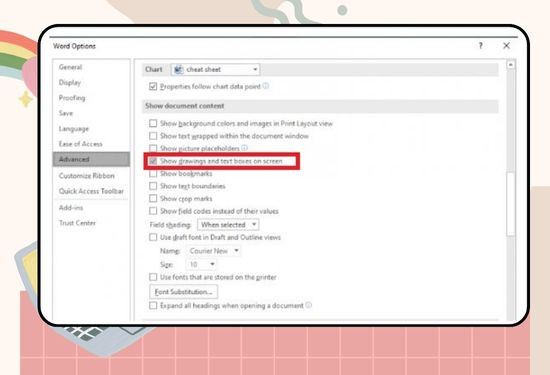Enable Use fonts stored on the printer

(x=153, y=277)
